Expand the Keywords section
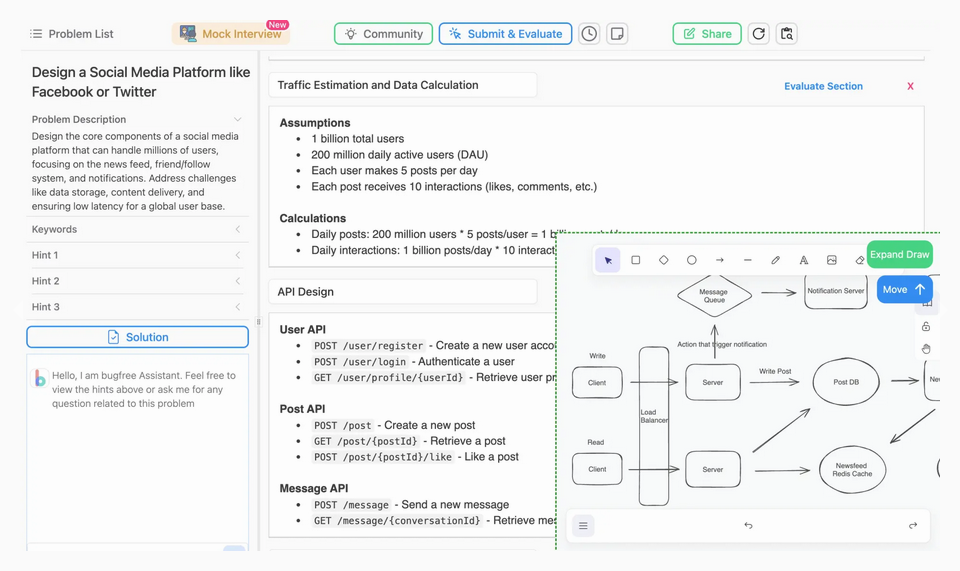The height and width of the screenshot is (571, 960). (x=137, y=230)
